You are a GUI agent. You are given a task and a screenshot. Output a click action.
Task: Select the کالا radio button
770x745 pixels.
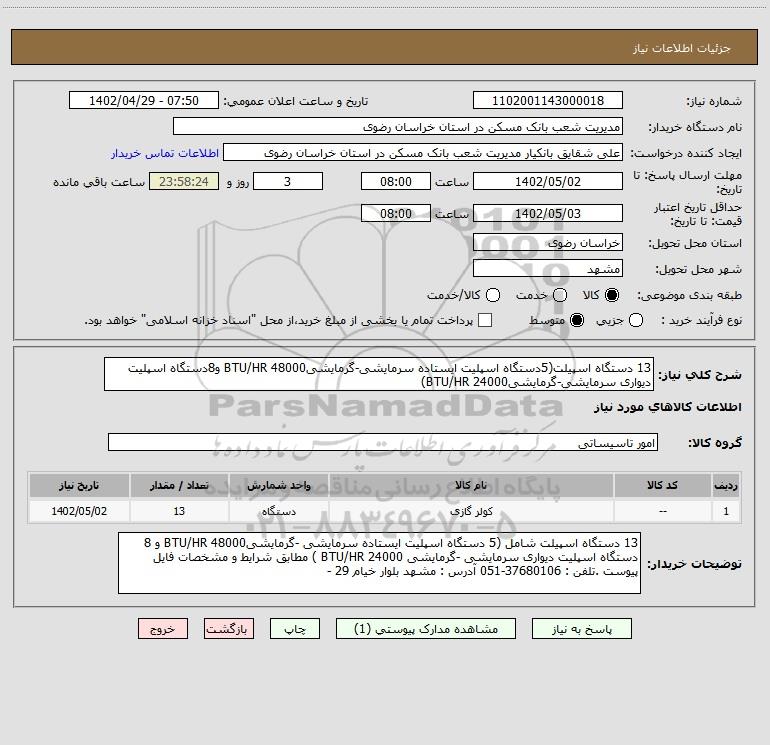pyautogui.click(x=612, y=295)
